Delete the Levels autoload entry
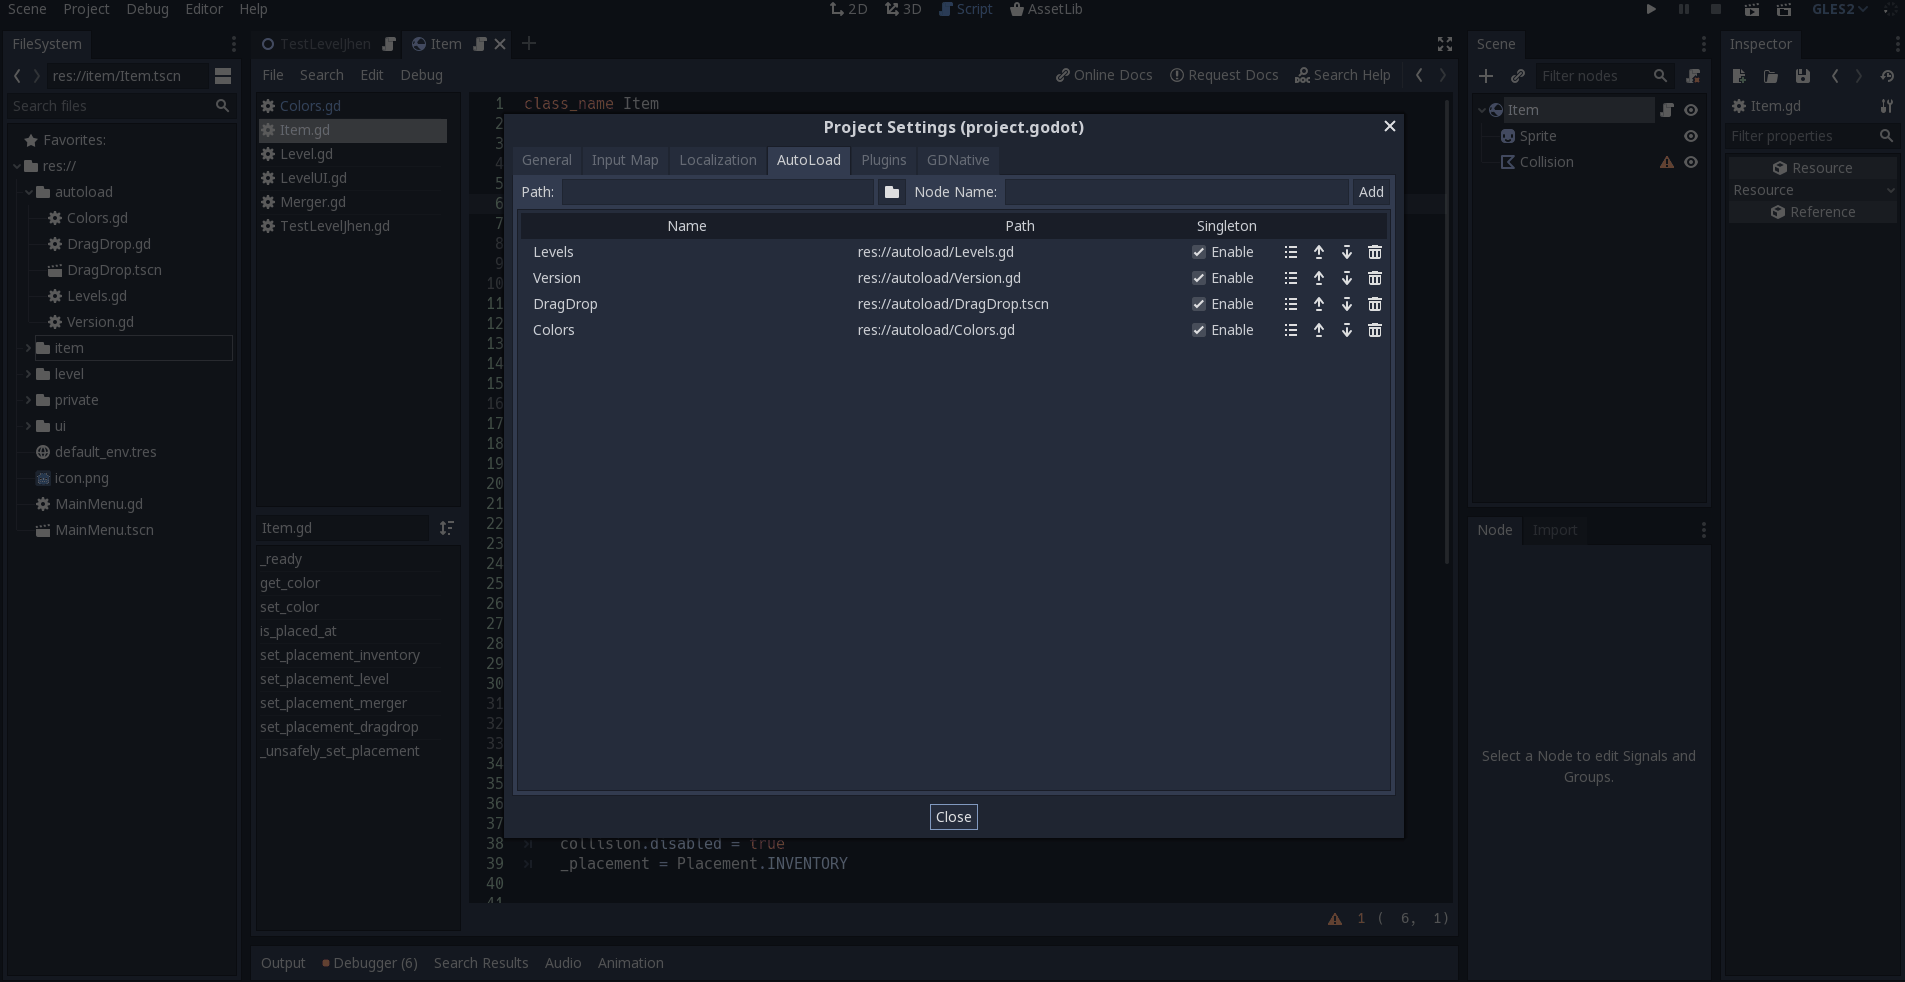The height and width of the screenshot is (982, 1905). coord(1374,252)
